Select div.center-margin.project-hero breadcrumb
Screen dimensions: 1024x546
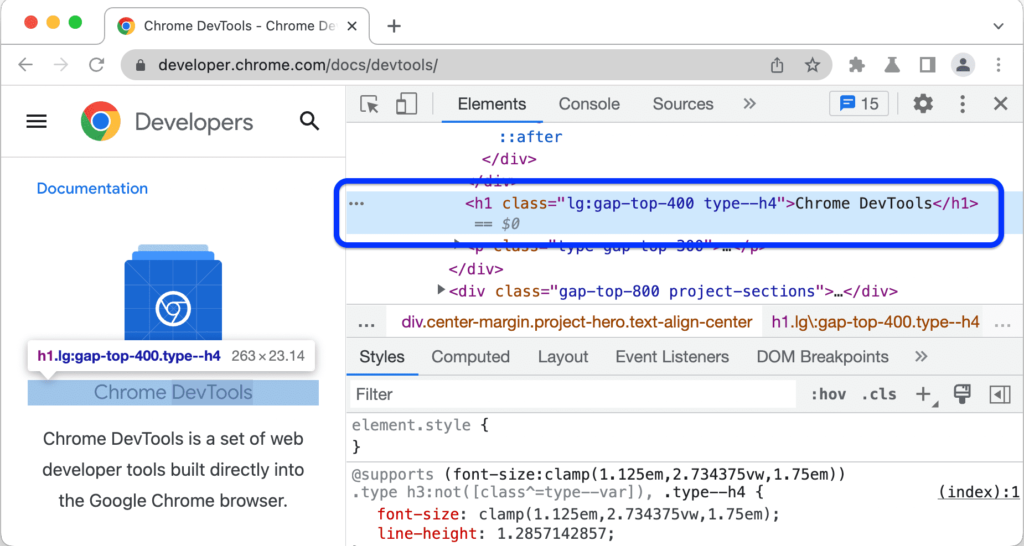tap(577, 322)
